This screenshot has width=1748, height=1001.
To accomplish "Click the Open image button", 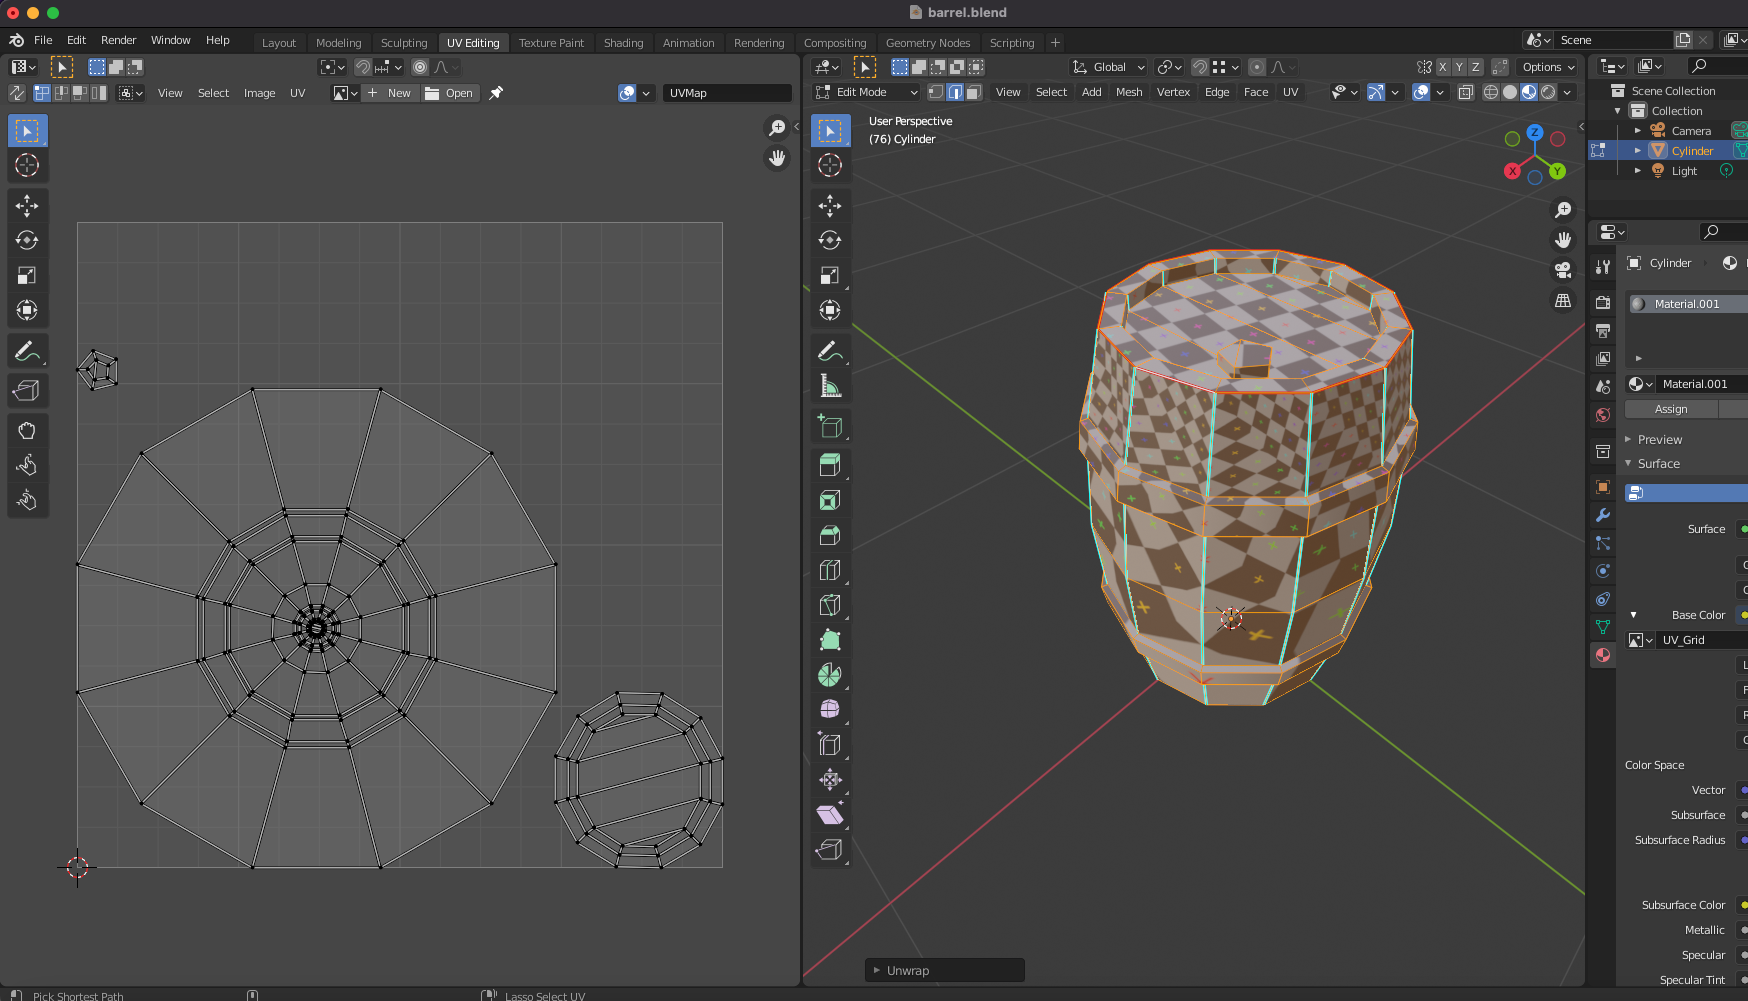I will pyautogui.click(x=449, y=93).
